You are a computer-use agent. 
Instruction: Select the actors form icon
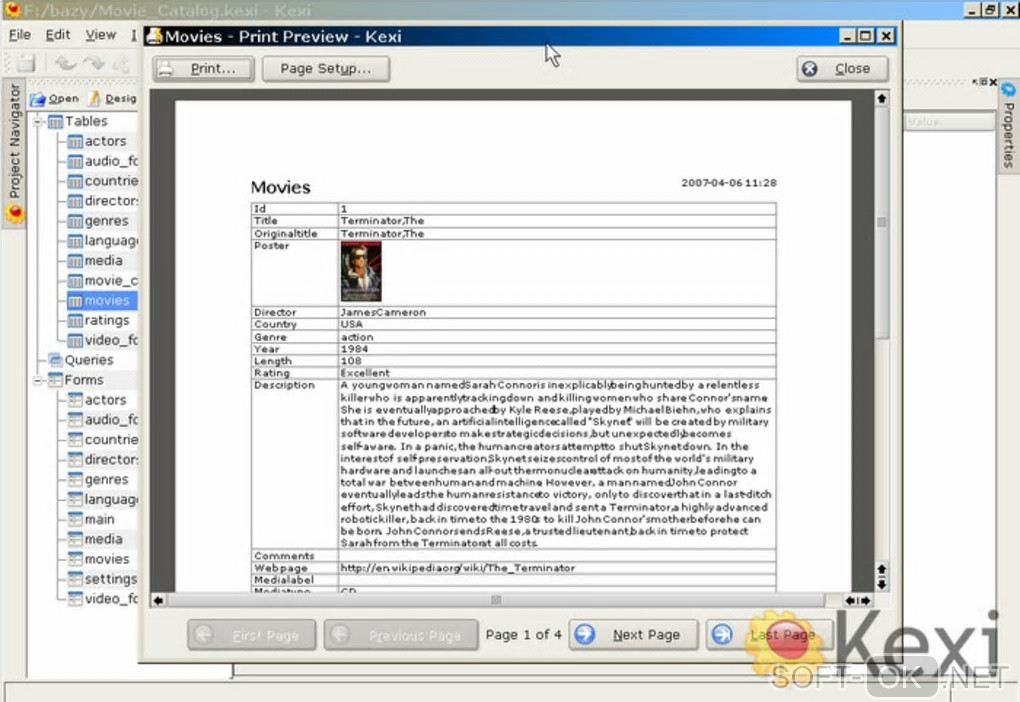coord(75,400)
